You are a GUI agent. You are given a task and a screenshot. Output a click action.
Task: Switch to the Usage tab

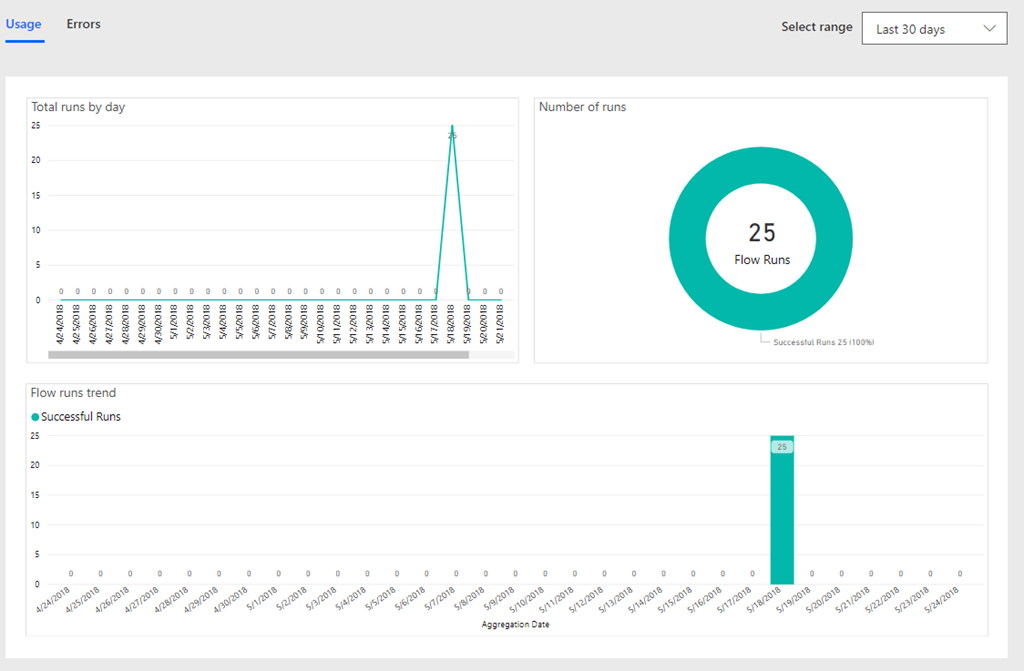[x=24, y=24]
